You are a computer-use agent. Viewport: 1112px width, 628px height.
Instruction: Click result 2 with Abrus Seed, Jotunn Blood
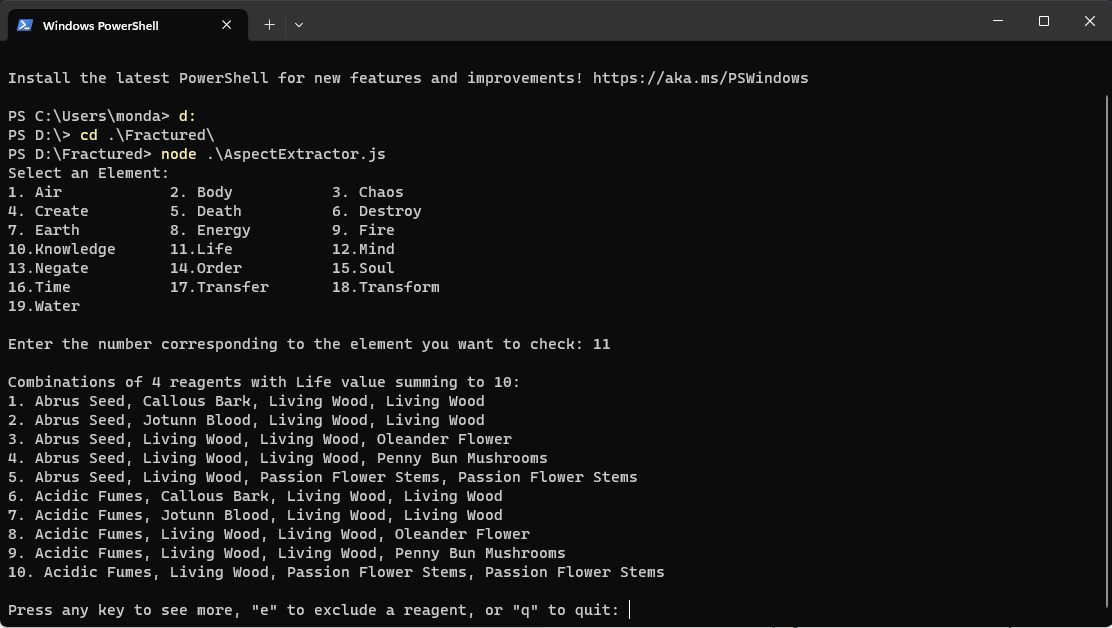[x=246, y=420]
